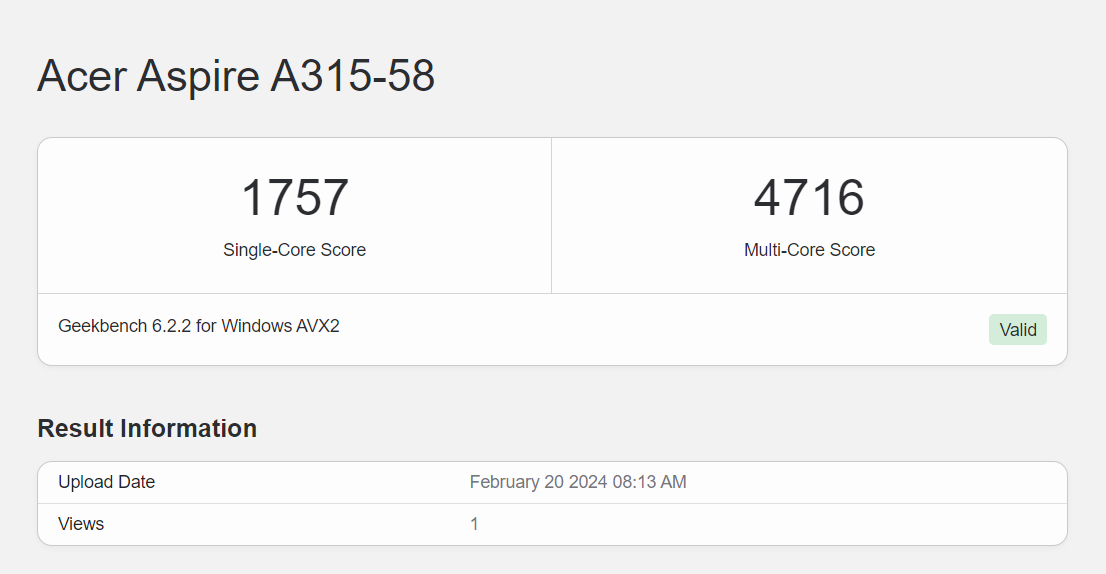The width and height of the screenshot is (1106, 574).
Task: Click the green Valid badge
Action: pos(1017,329)
